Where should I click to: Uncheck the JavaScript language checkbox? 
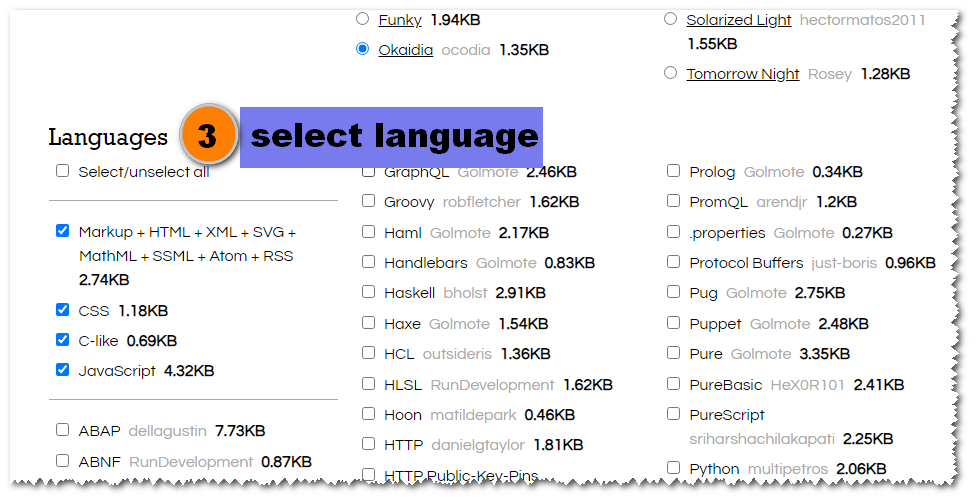[62, 369]
